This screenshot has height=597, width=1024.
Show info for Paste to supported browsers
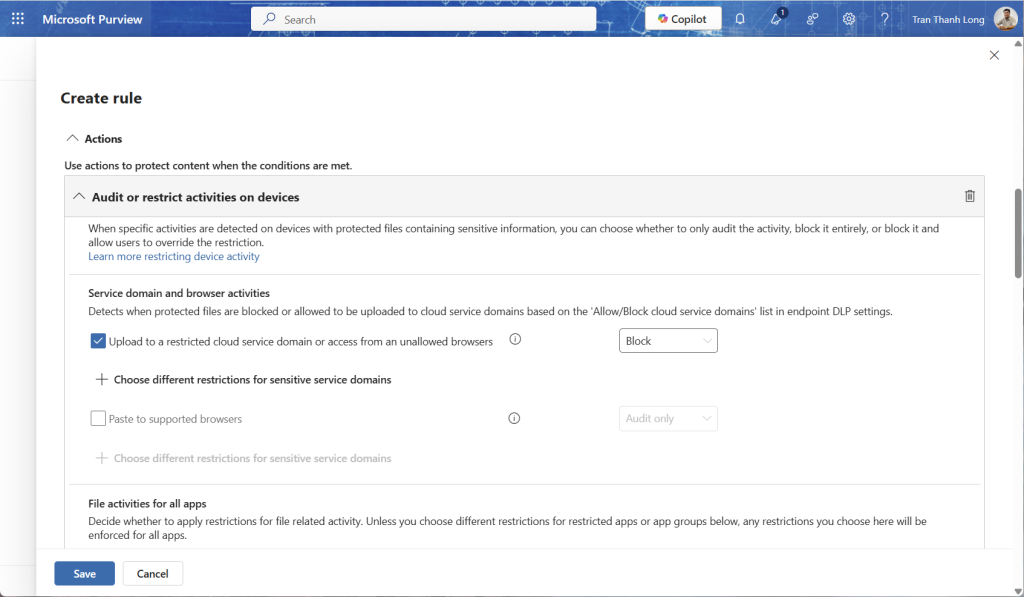(514, 419)
